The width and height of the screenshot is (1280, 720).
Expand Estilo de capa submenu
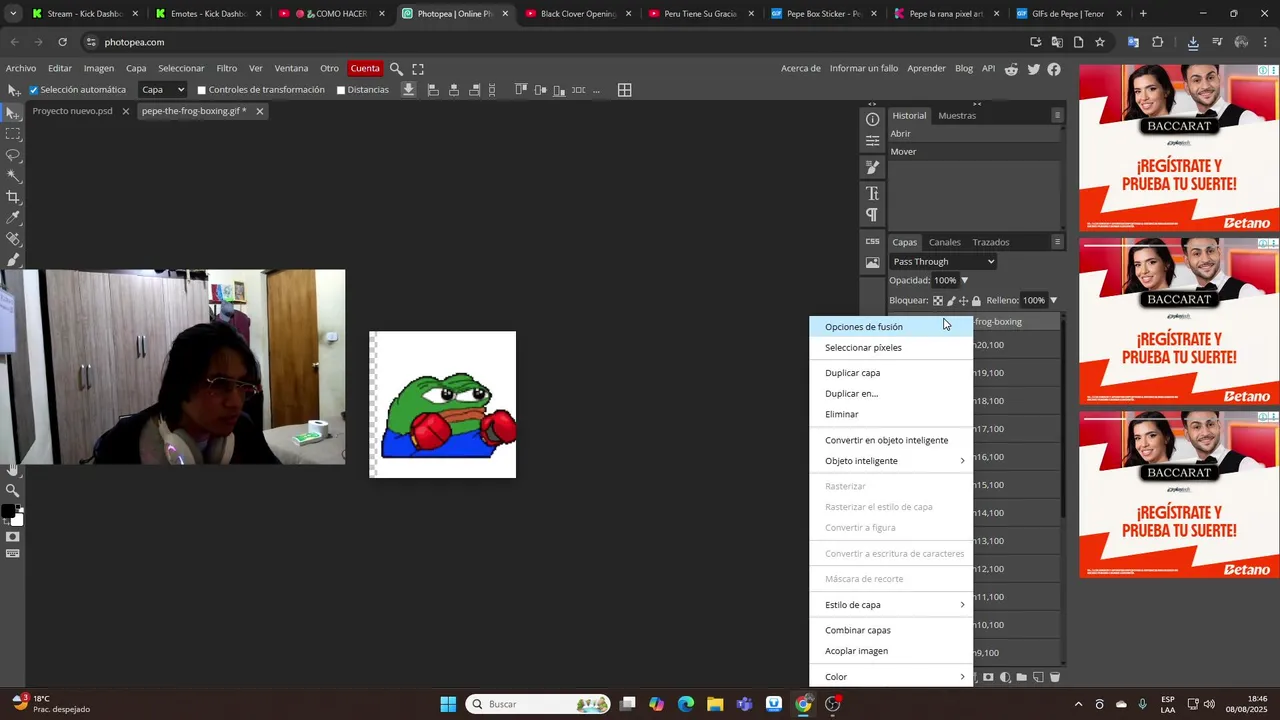pyautogui.click(x=890, y=605)
